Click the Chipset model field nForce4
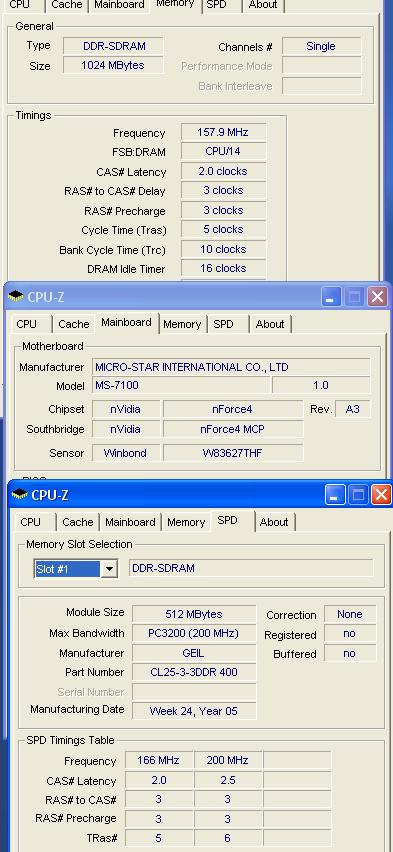This screenshot has width=393, height=852. pyautogui.click(x=233, y=409)
